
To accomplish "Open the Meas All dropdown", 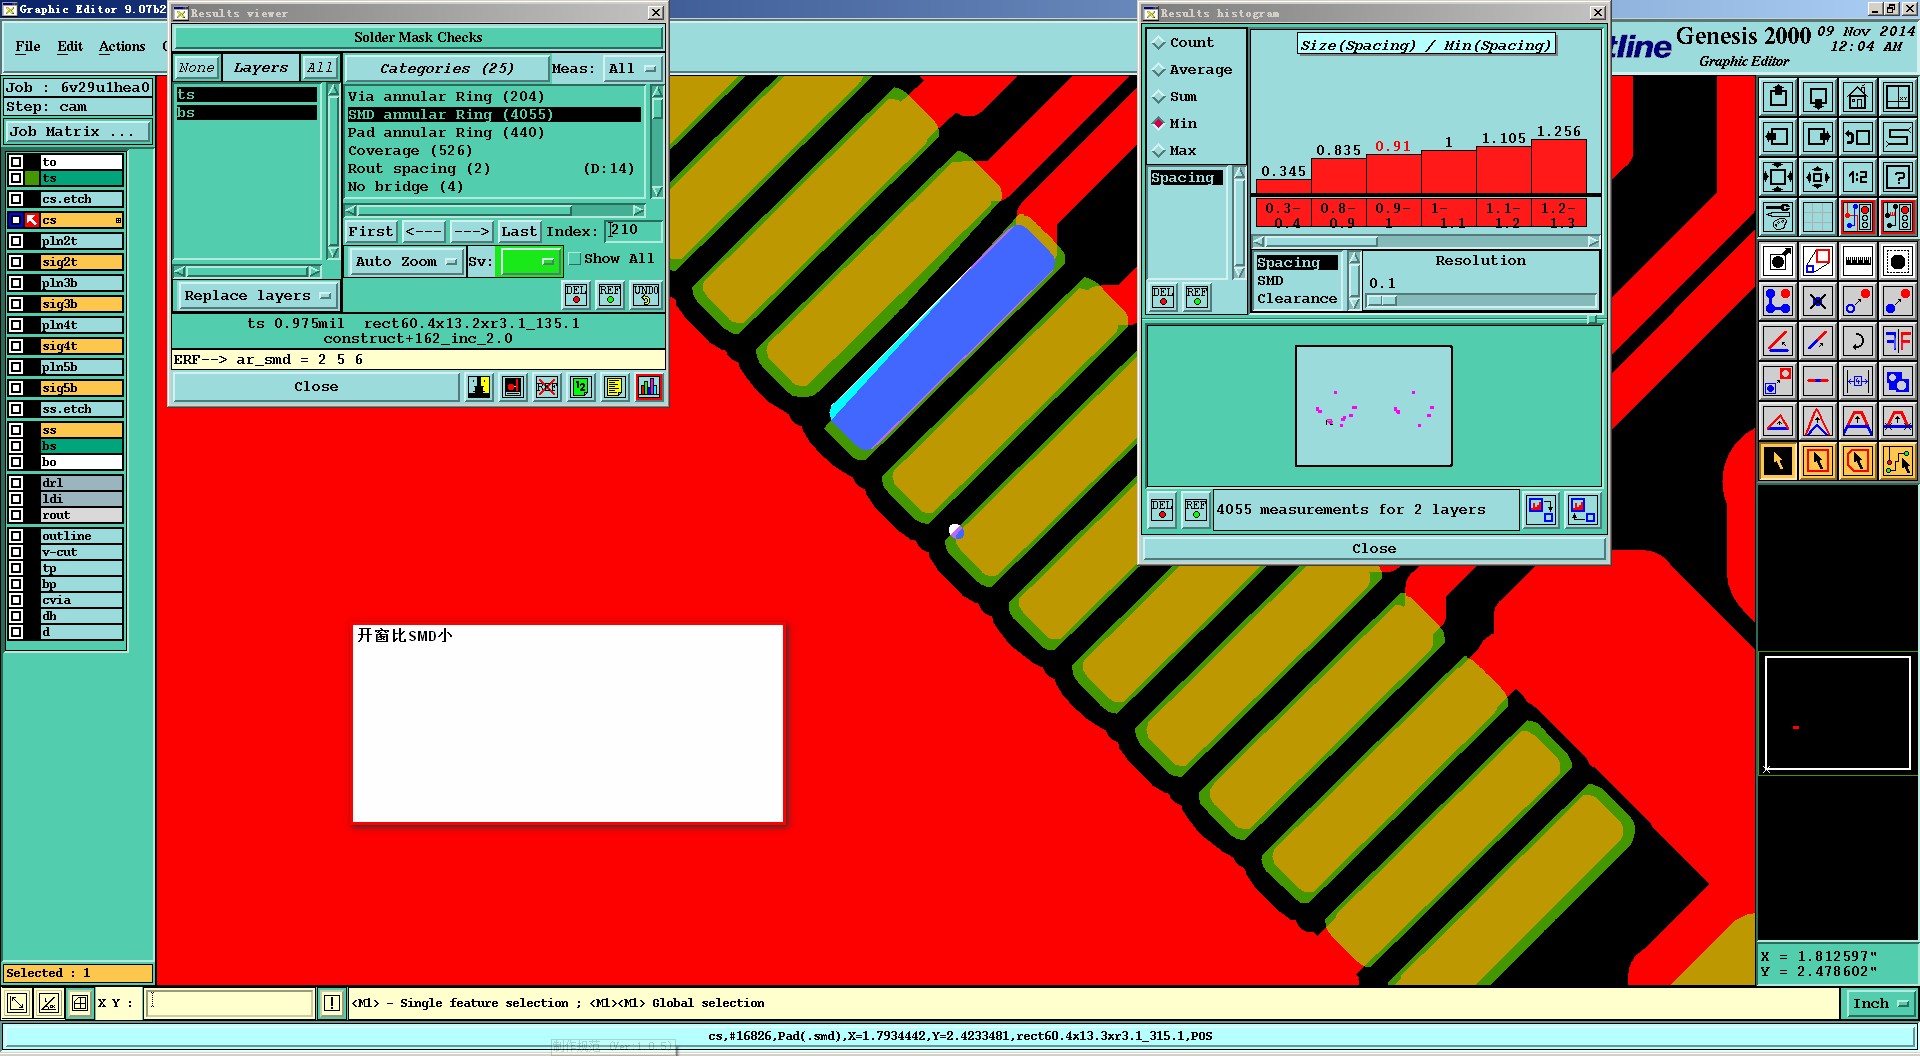I will [x=632, y=69].
